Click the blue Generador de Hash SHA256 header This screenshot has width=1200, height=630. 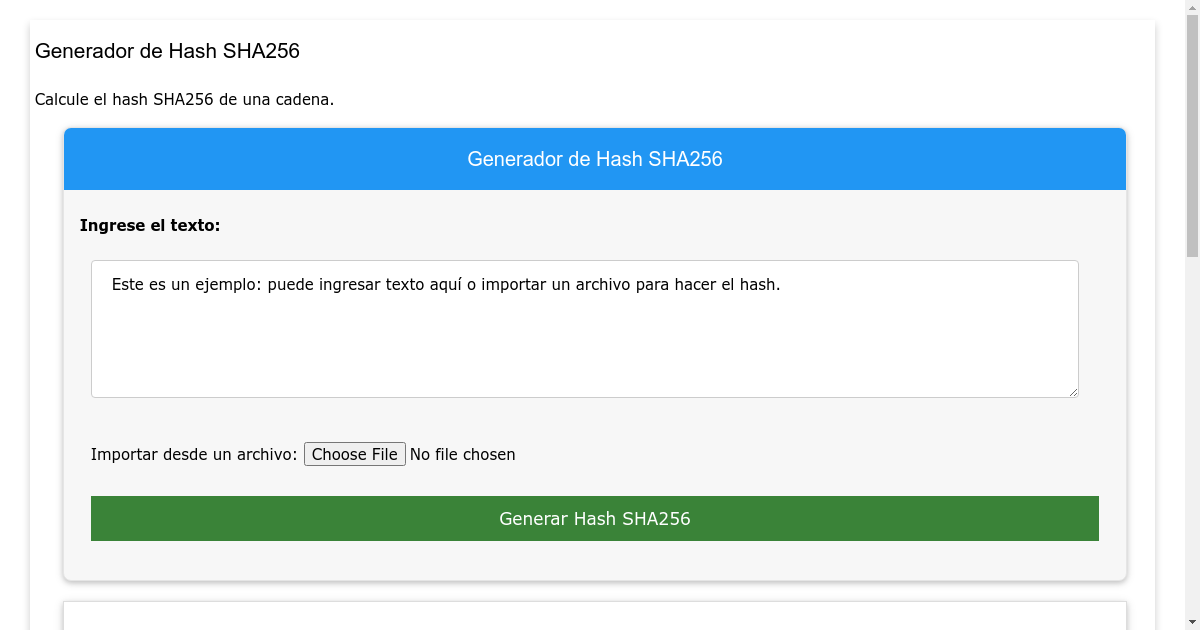[595, 158]
